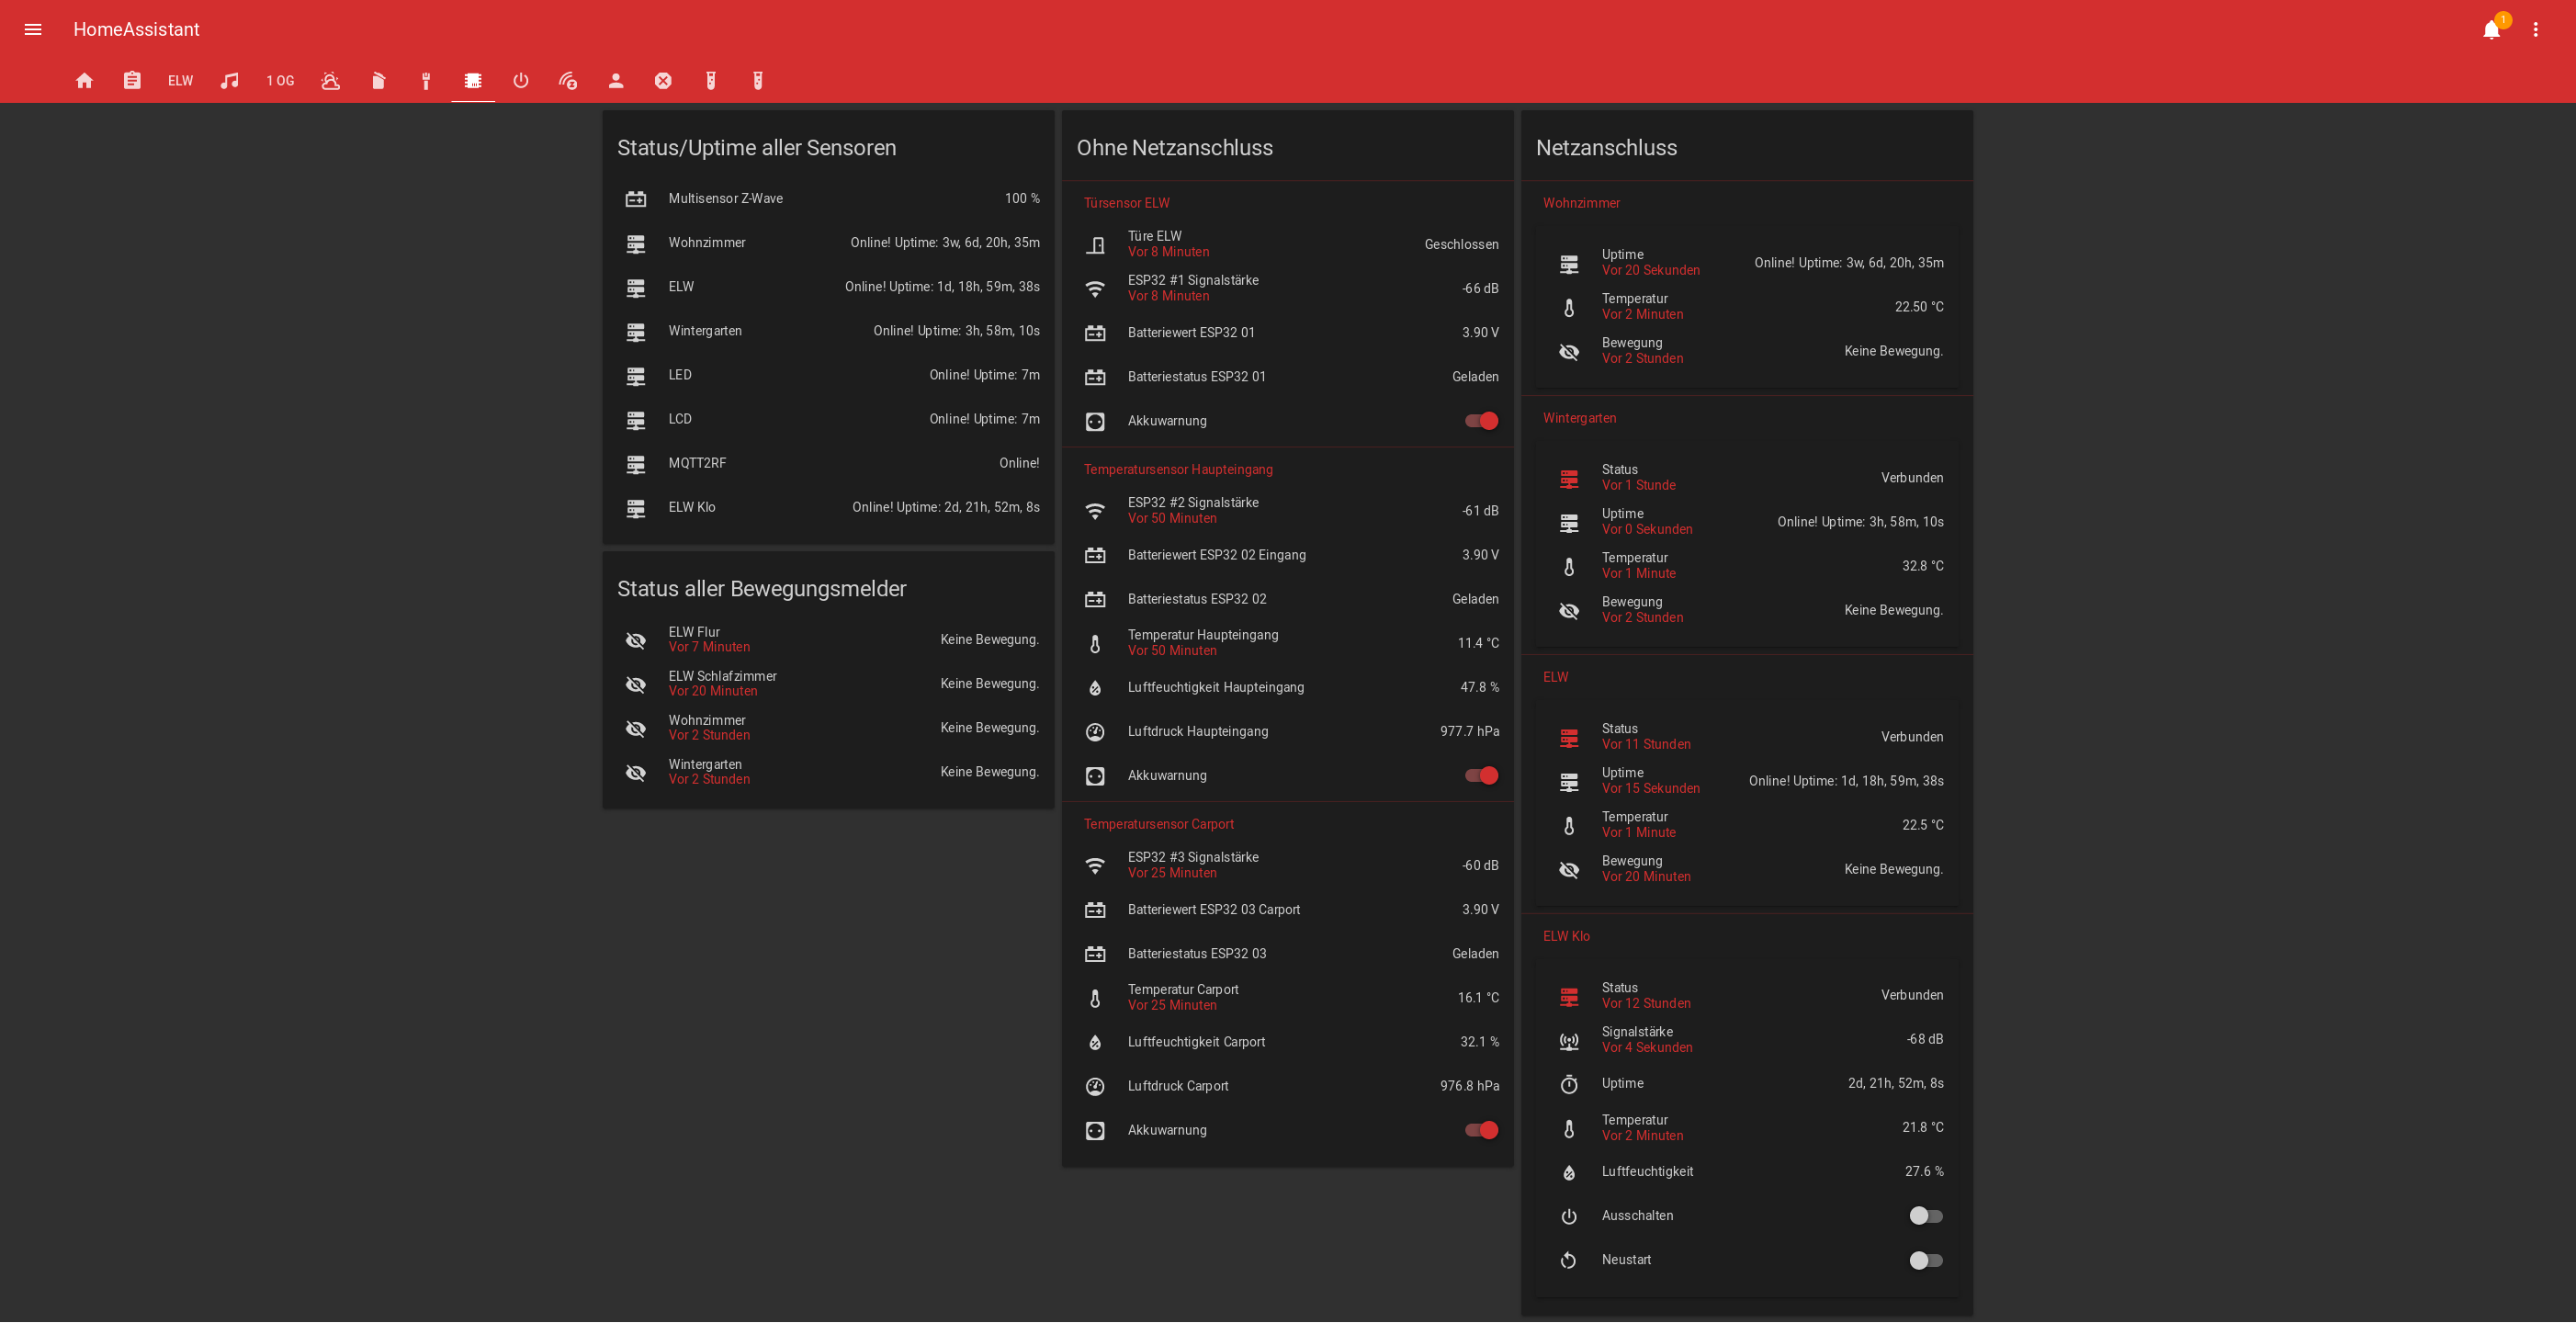
Task: Click the notifications bell icon
Action: coord(2491,29)
